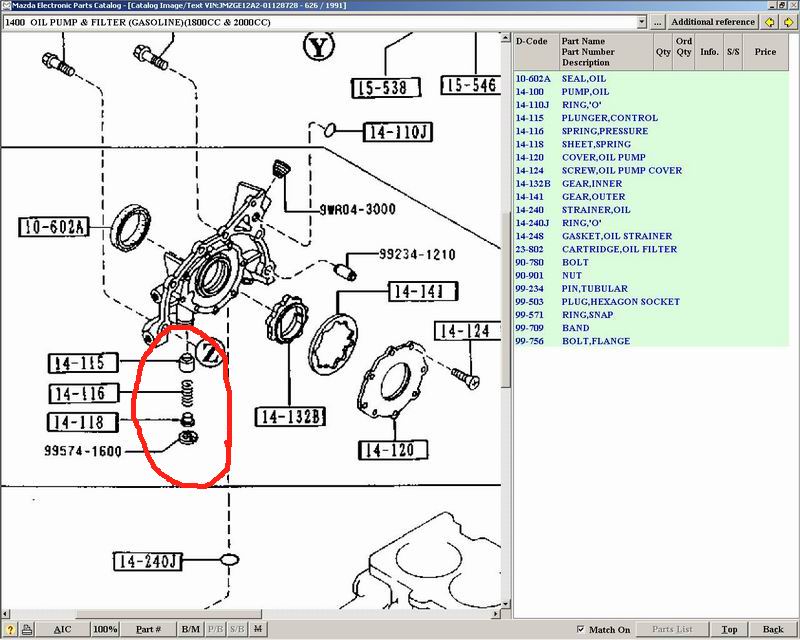800x640 pixels.
Task: Click part number 99574-1600 in diagram
Action: pos(83,451)
